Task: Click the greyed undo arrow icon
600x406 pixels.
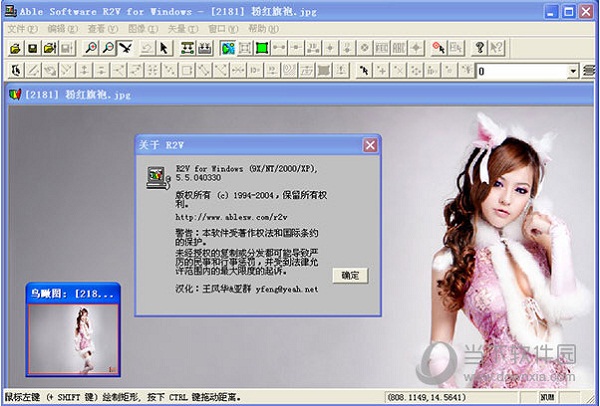Action: tap(147, 48)
